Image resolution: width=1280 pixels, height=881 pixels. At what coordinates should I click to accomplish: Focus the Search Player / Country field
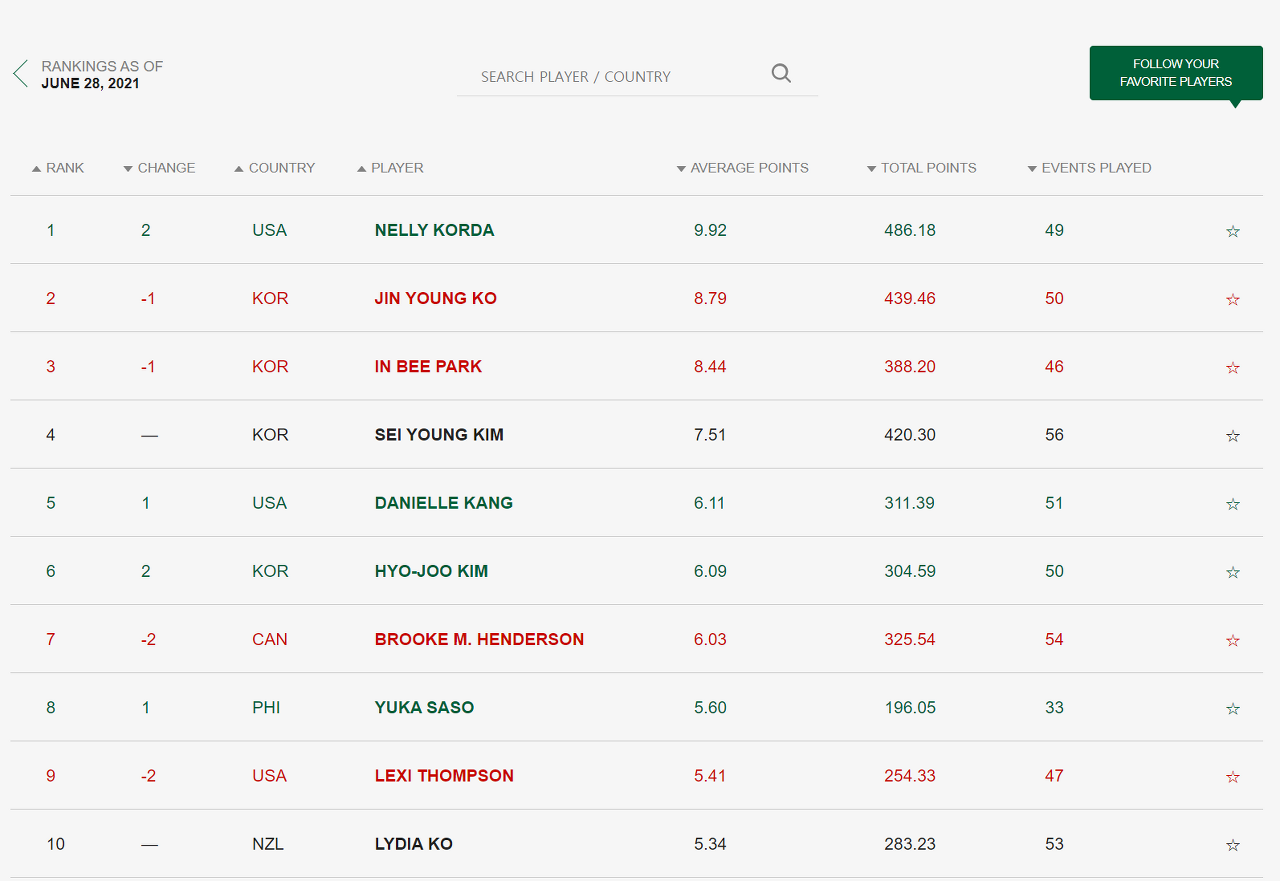610,77
